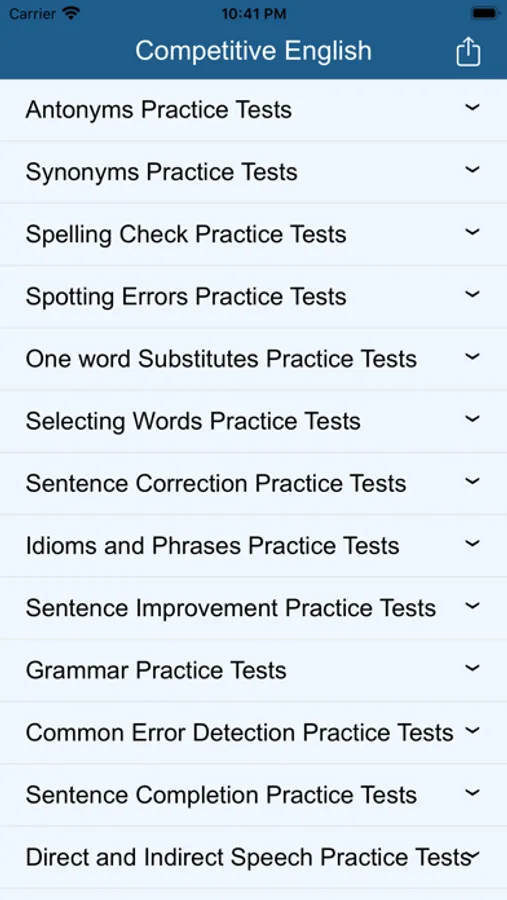Viewport: 507px width, 900px height.
Task: Expand Grammar Practice Tests chevron
Action: (x=472, y=668)
